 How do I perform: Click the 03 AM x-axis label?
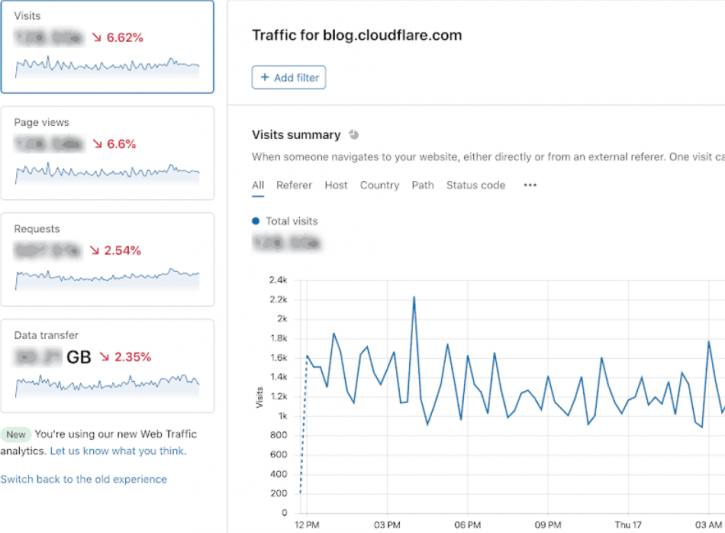tap(708, 525)
